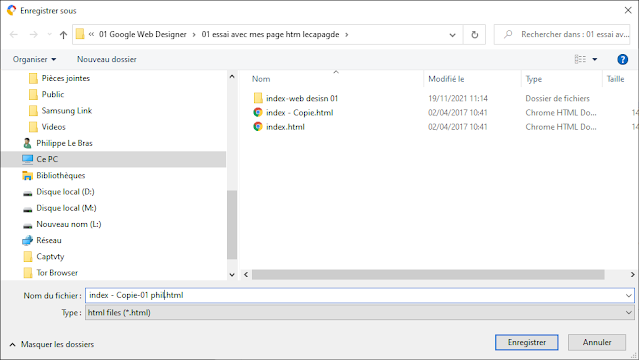Click the Réseau network icon
639x360 pixels.
27,241
